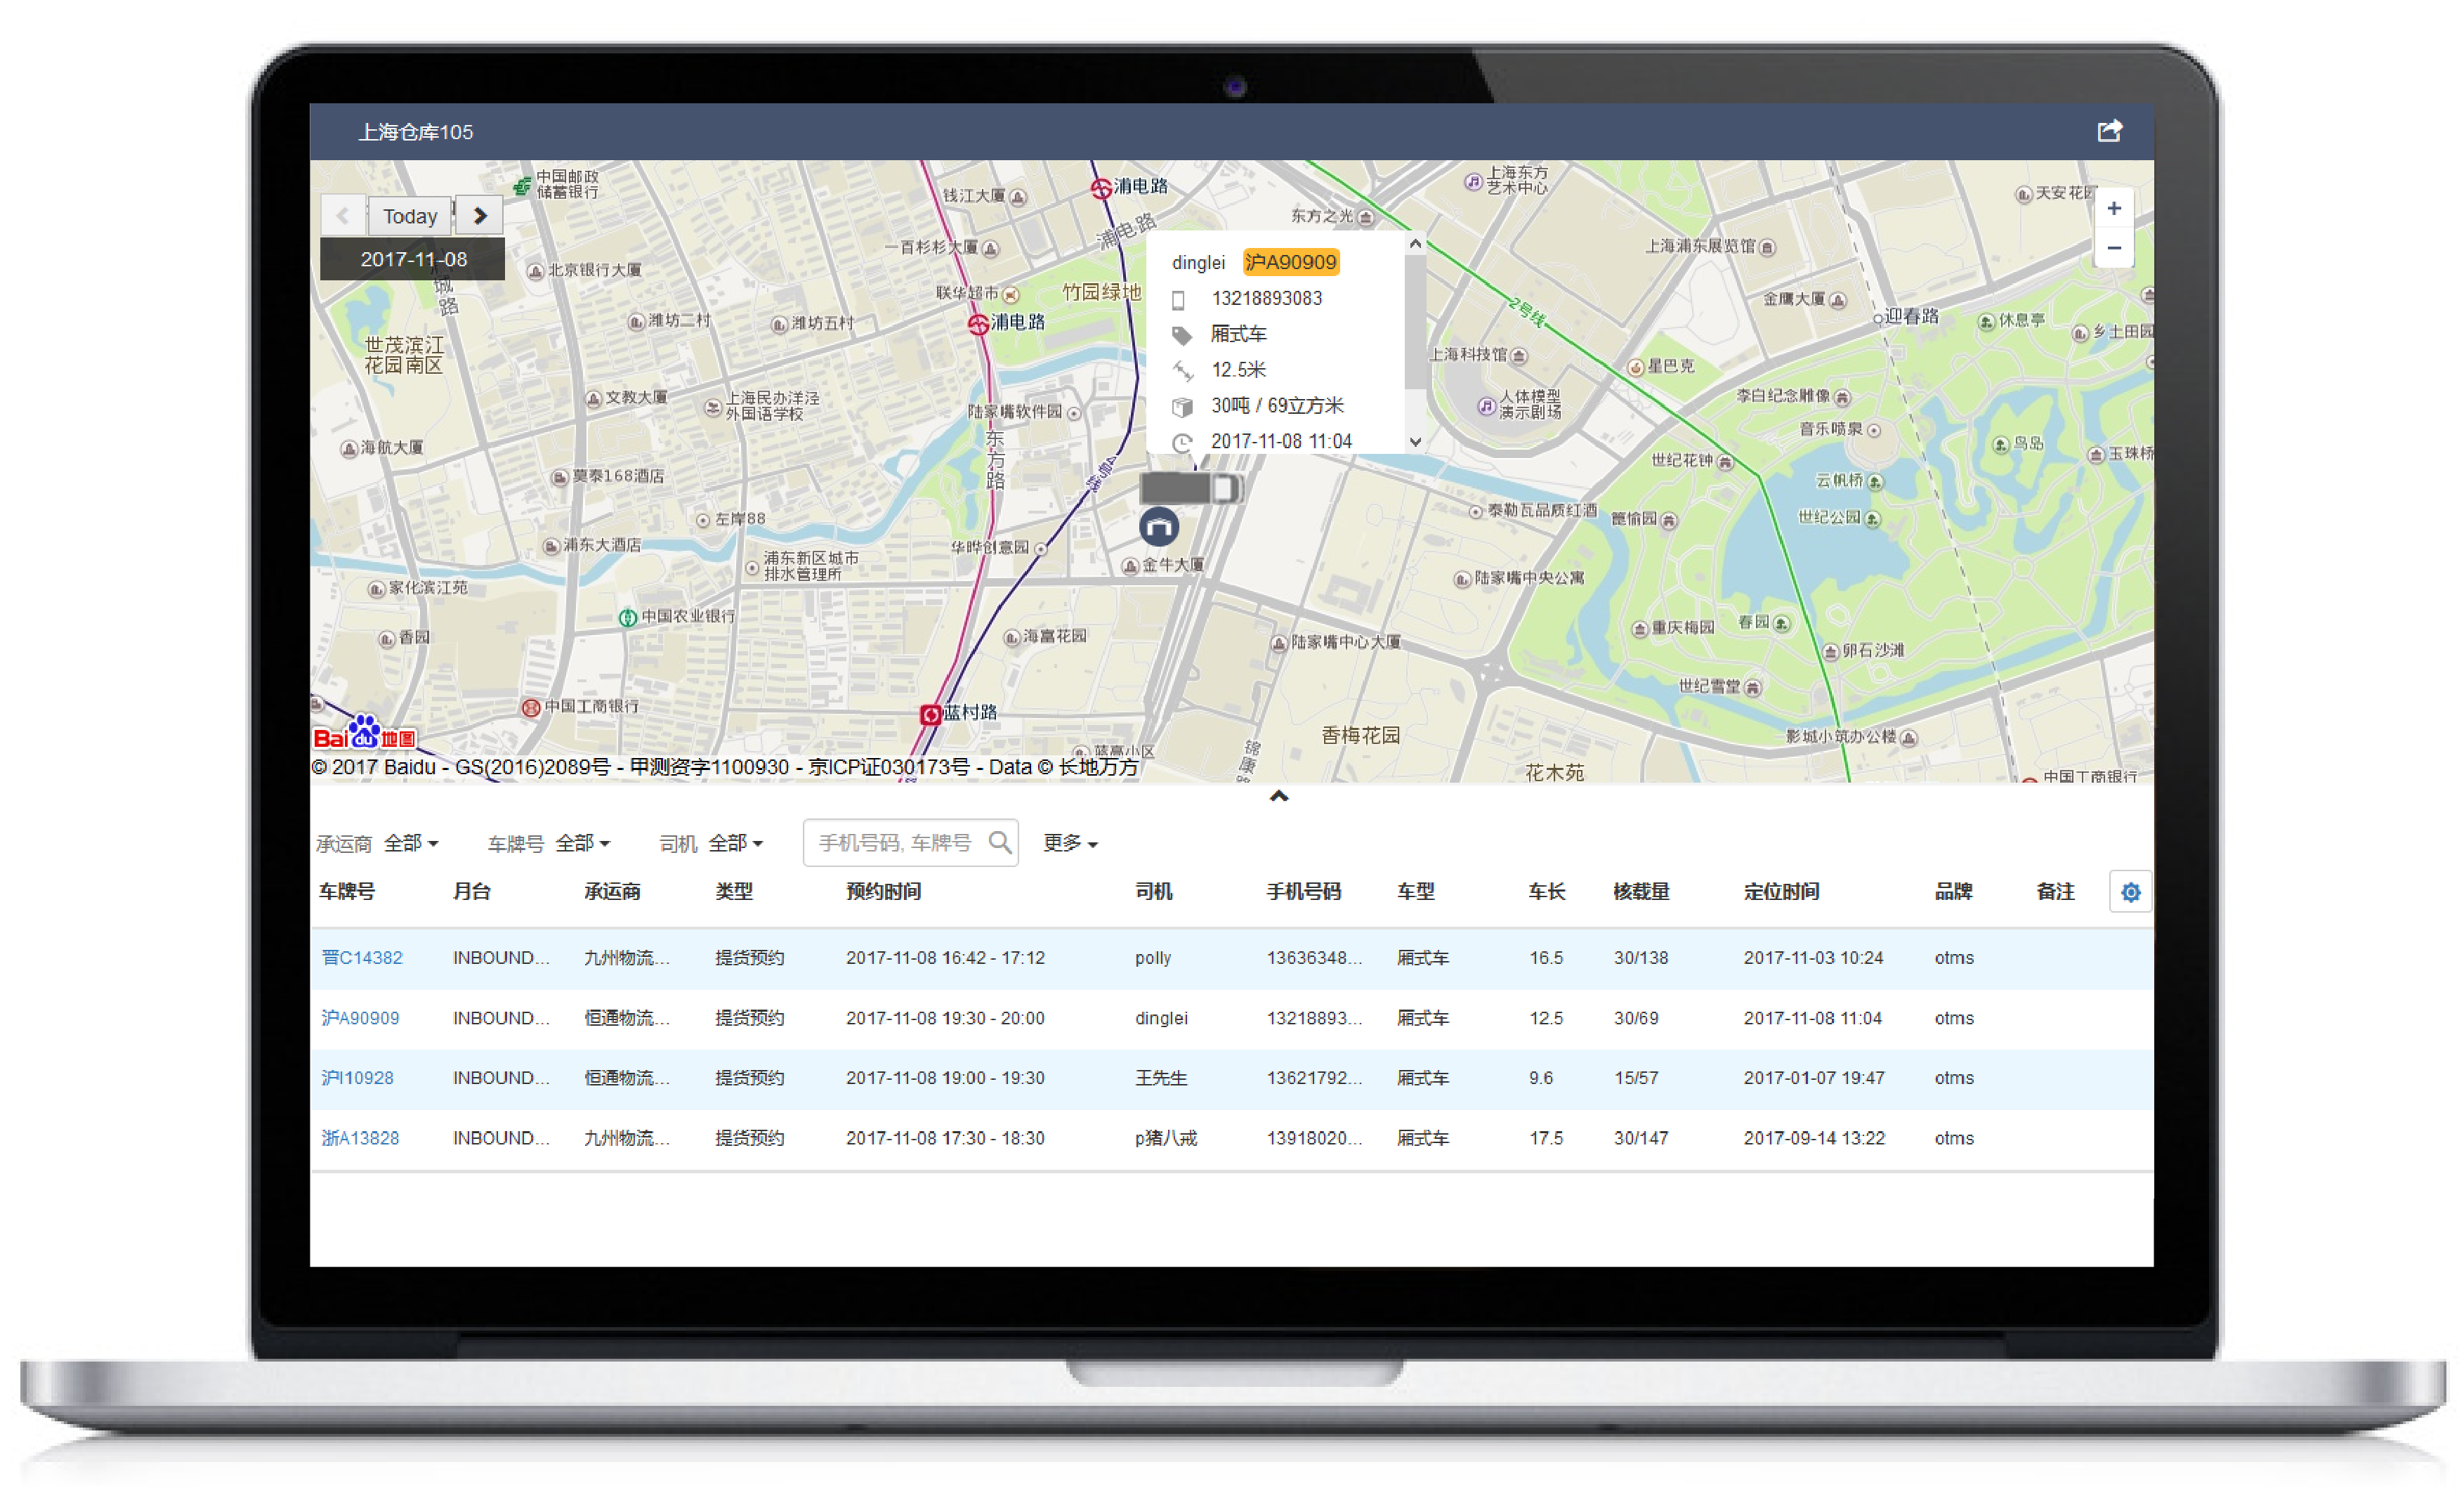
Task: Open plate link 沪A90909 in table
Action: point(360,1017)
